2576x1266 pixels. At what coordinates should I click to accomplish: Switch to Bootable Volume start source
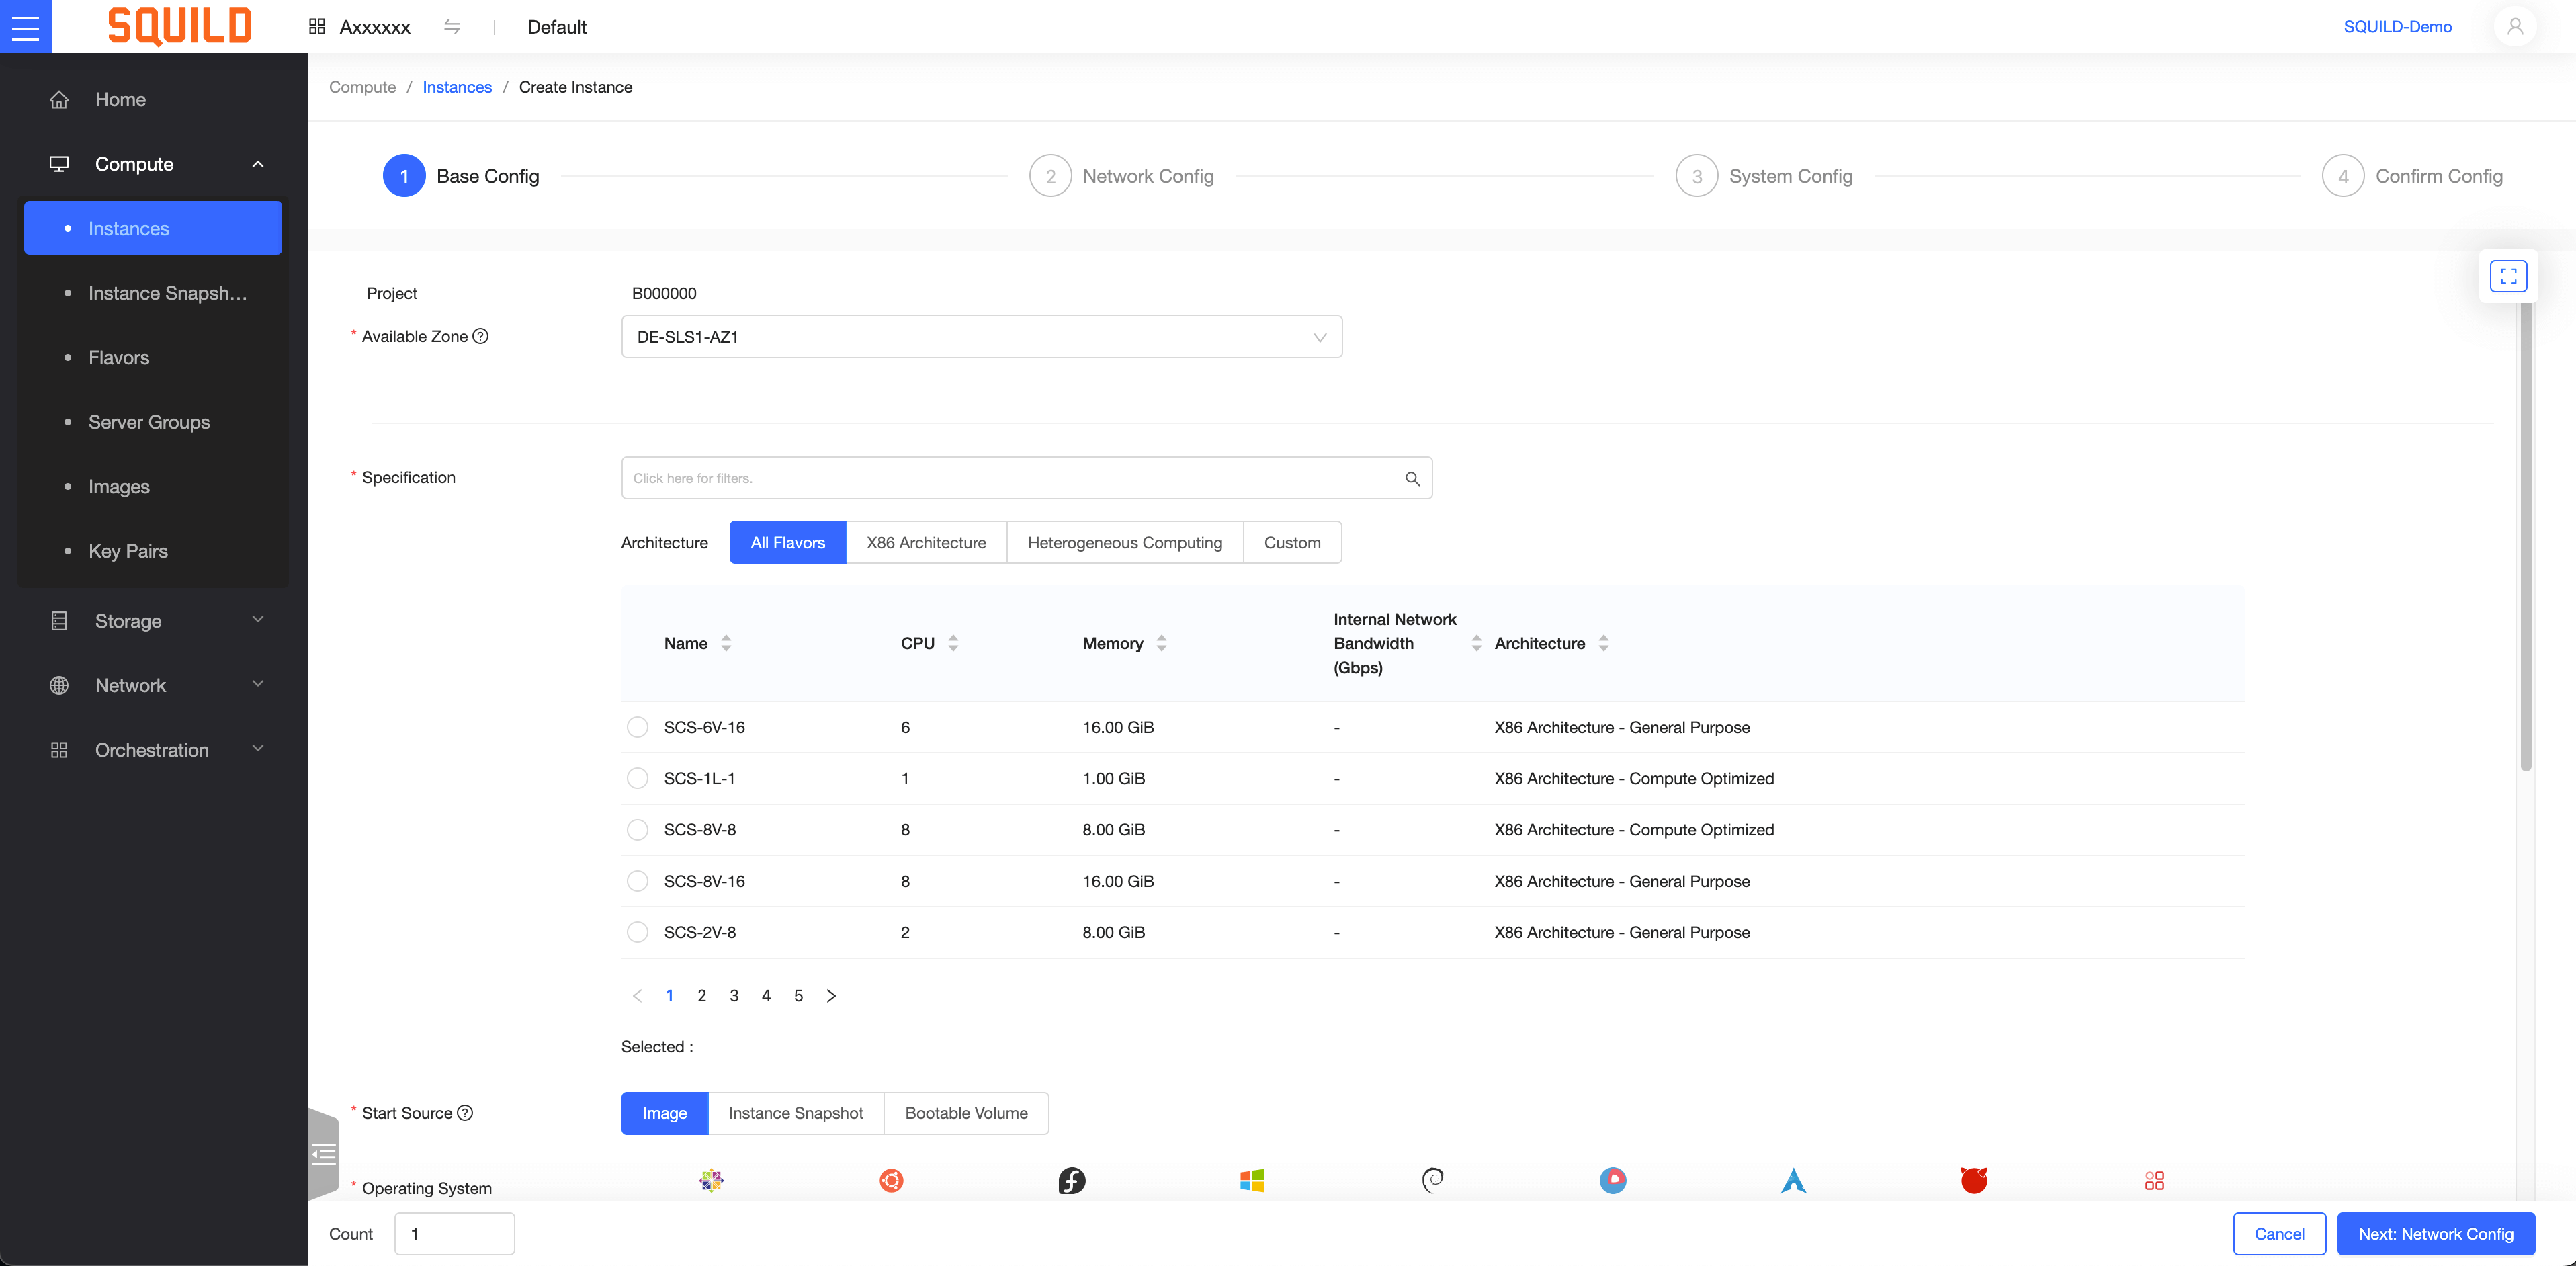pyautogui.click(x=966, y=1113)
